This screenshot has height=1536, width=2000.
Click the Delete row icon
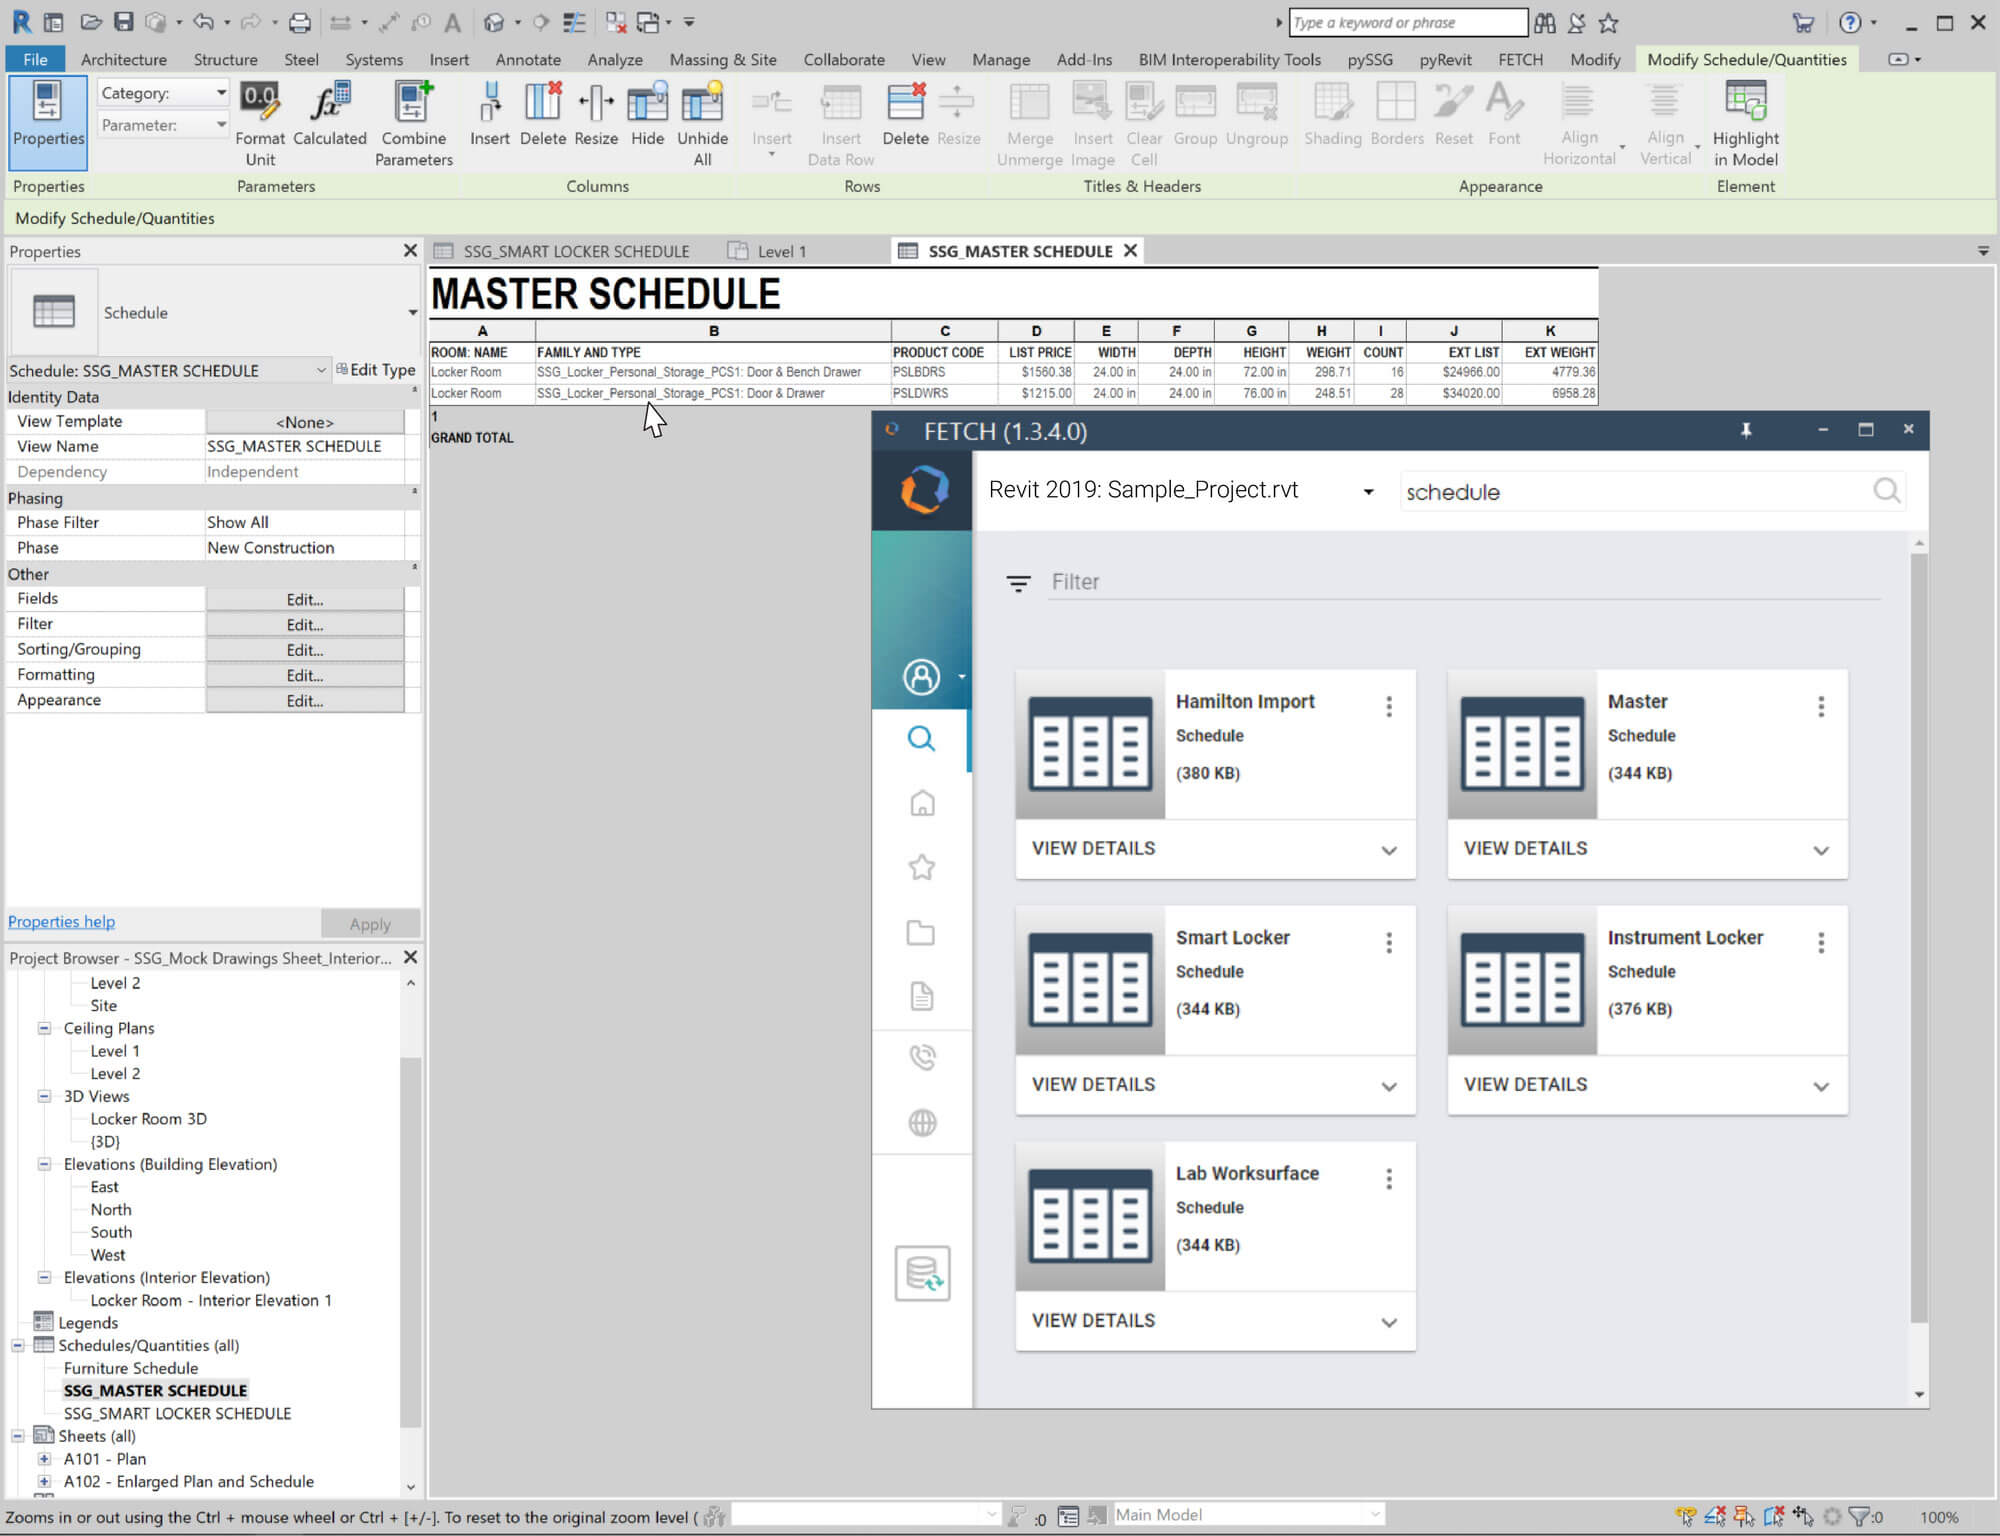906,101
